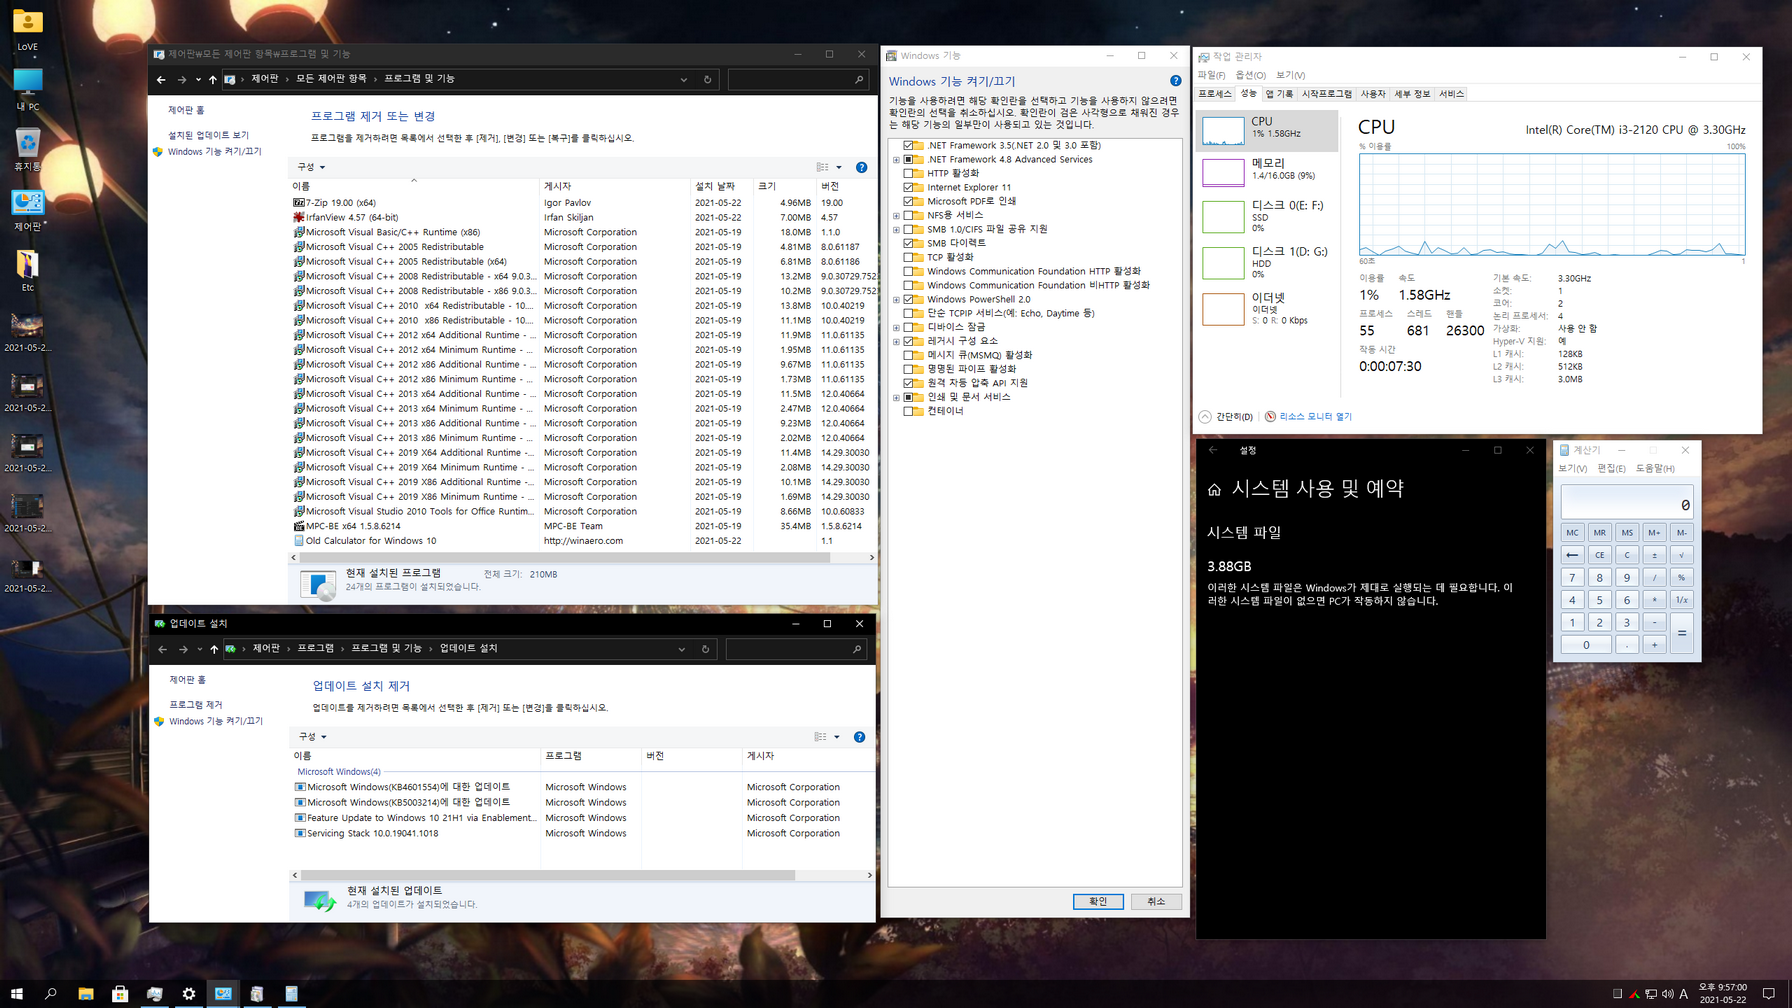Open Windows Start button on taskbar
The width and height of the screenshot is (1792, 1008).
click(16, 994)
